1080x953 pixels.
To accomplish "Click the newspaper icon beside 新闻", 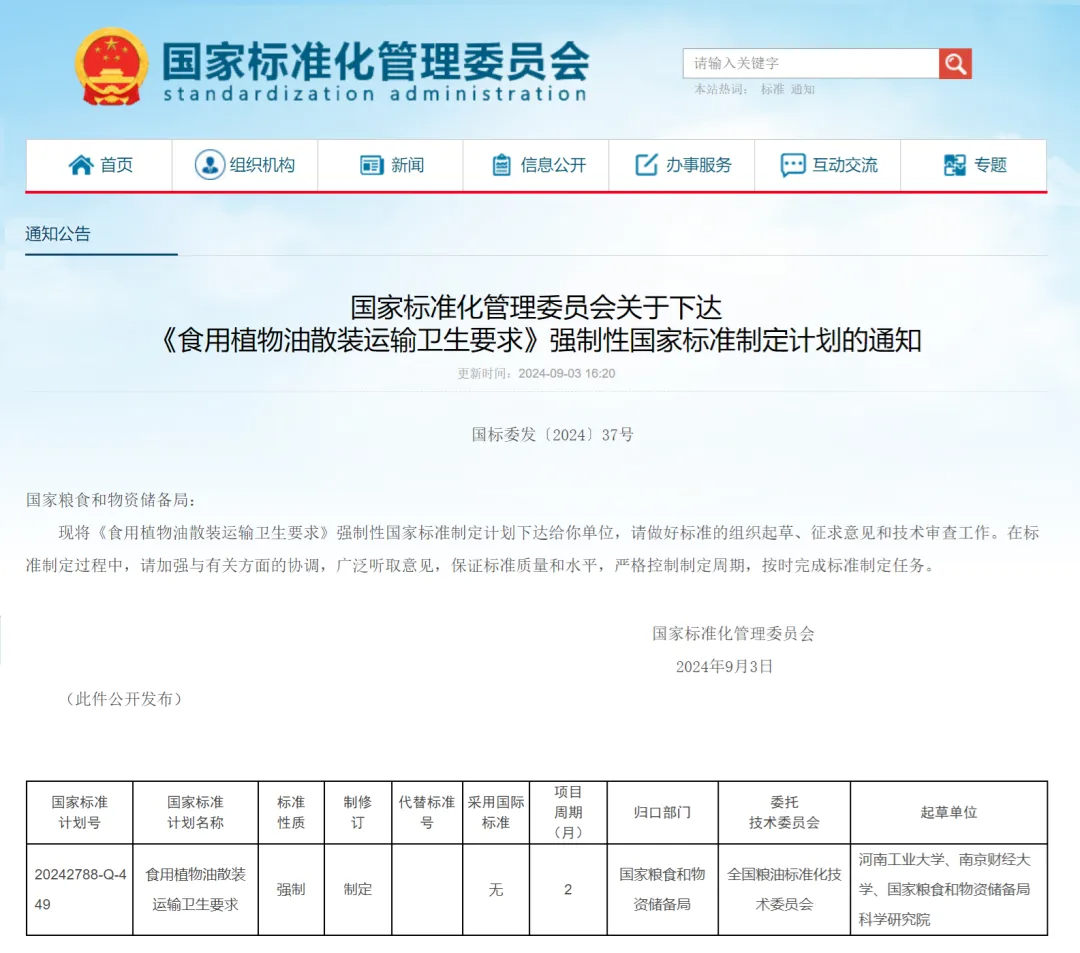I will click(x=372, y=165).
